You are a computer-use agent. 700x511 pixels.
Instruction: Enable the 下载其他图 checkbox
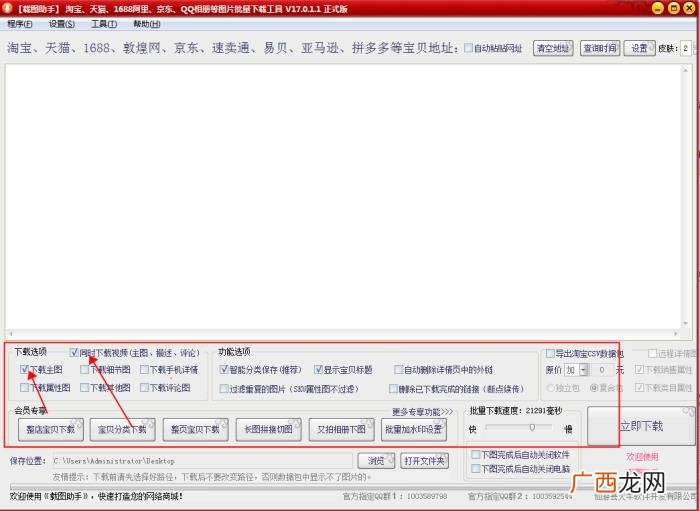(x=84, y=387)
